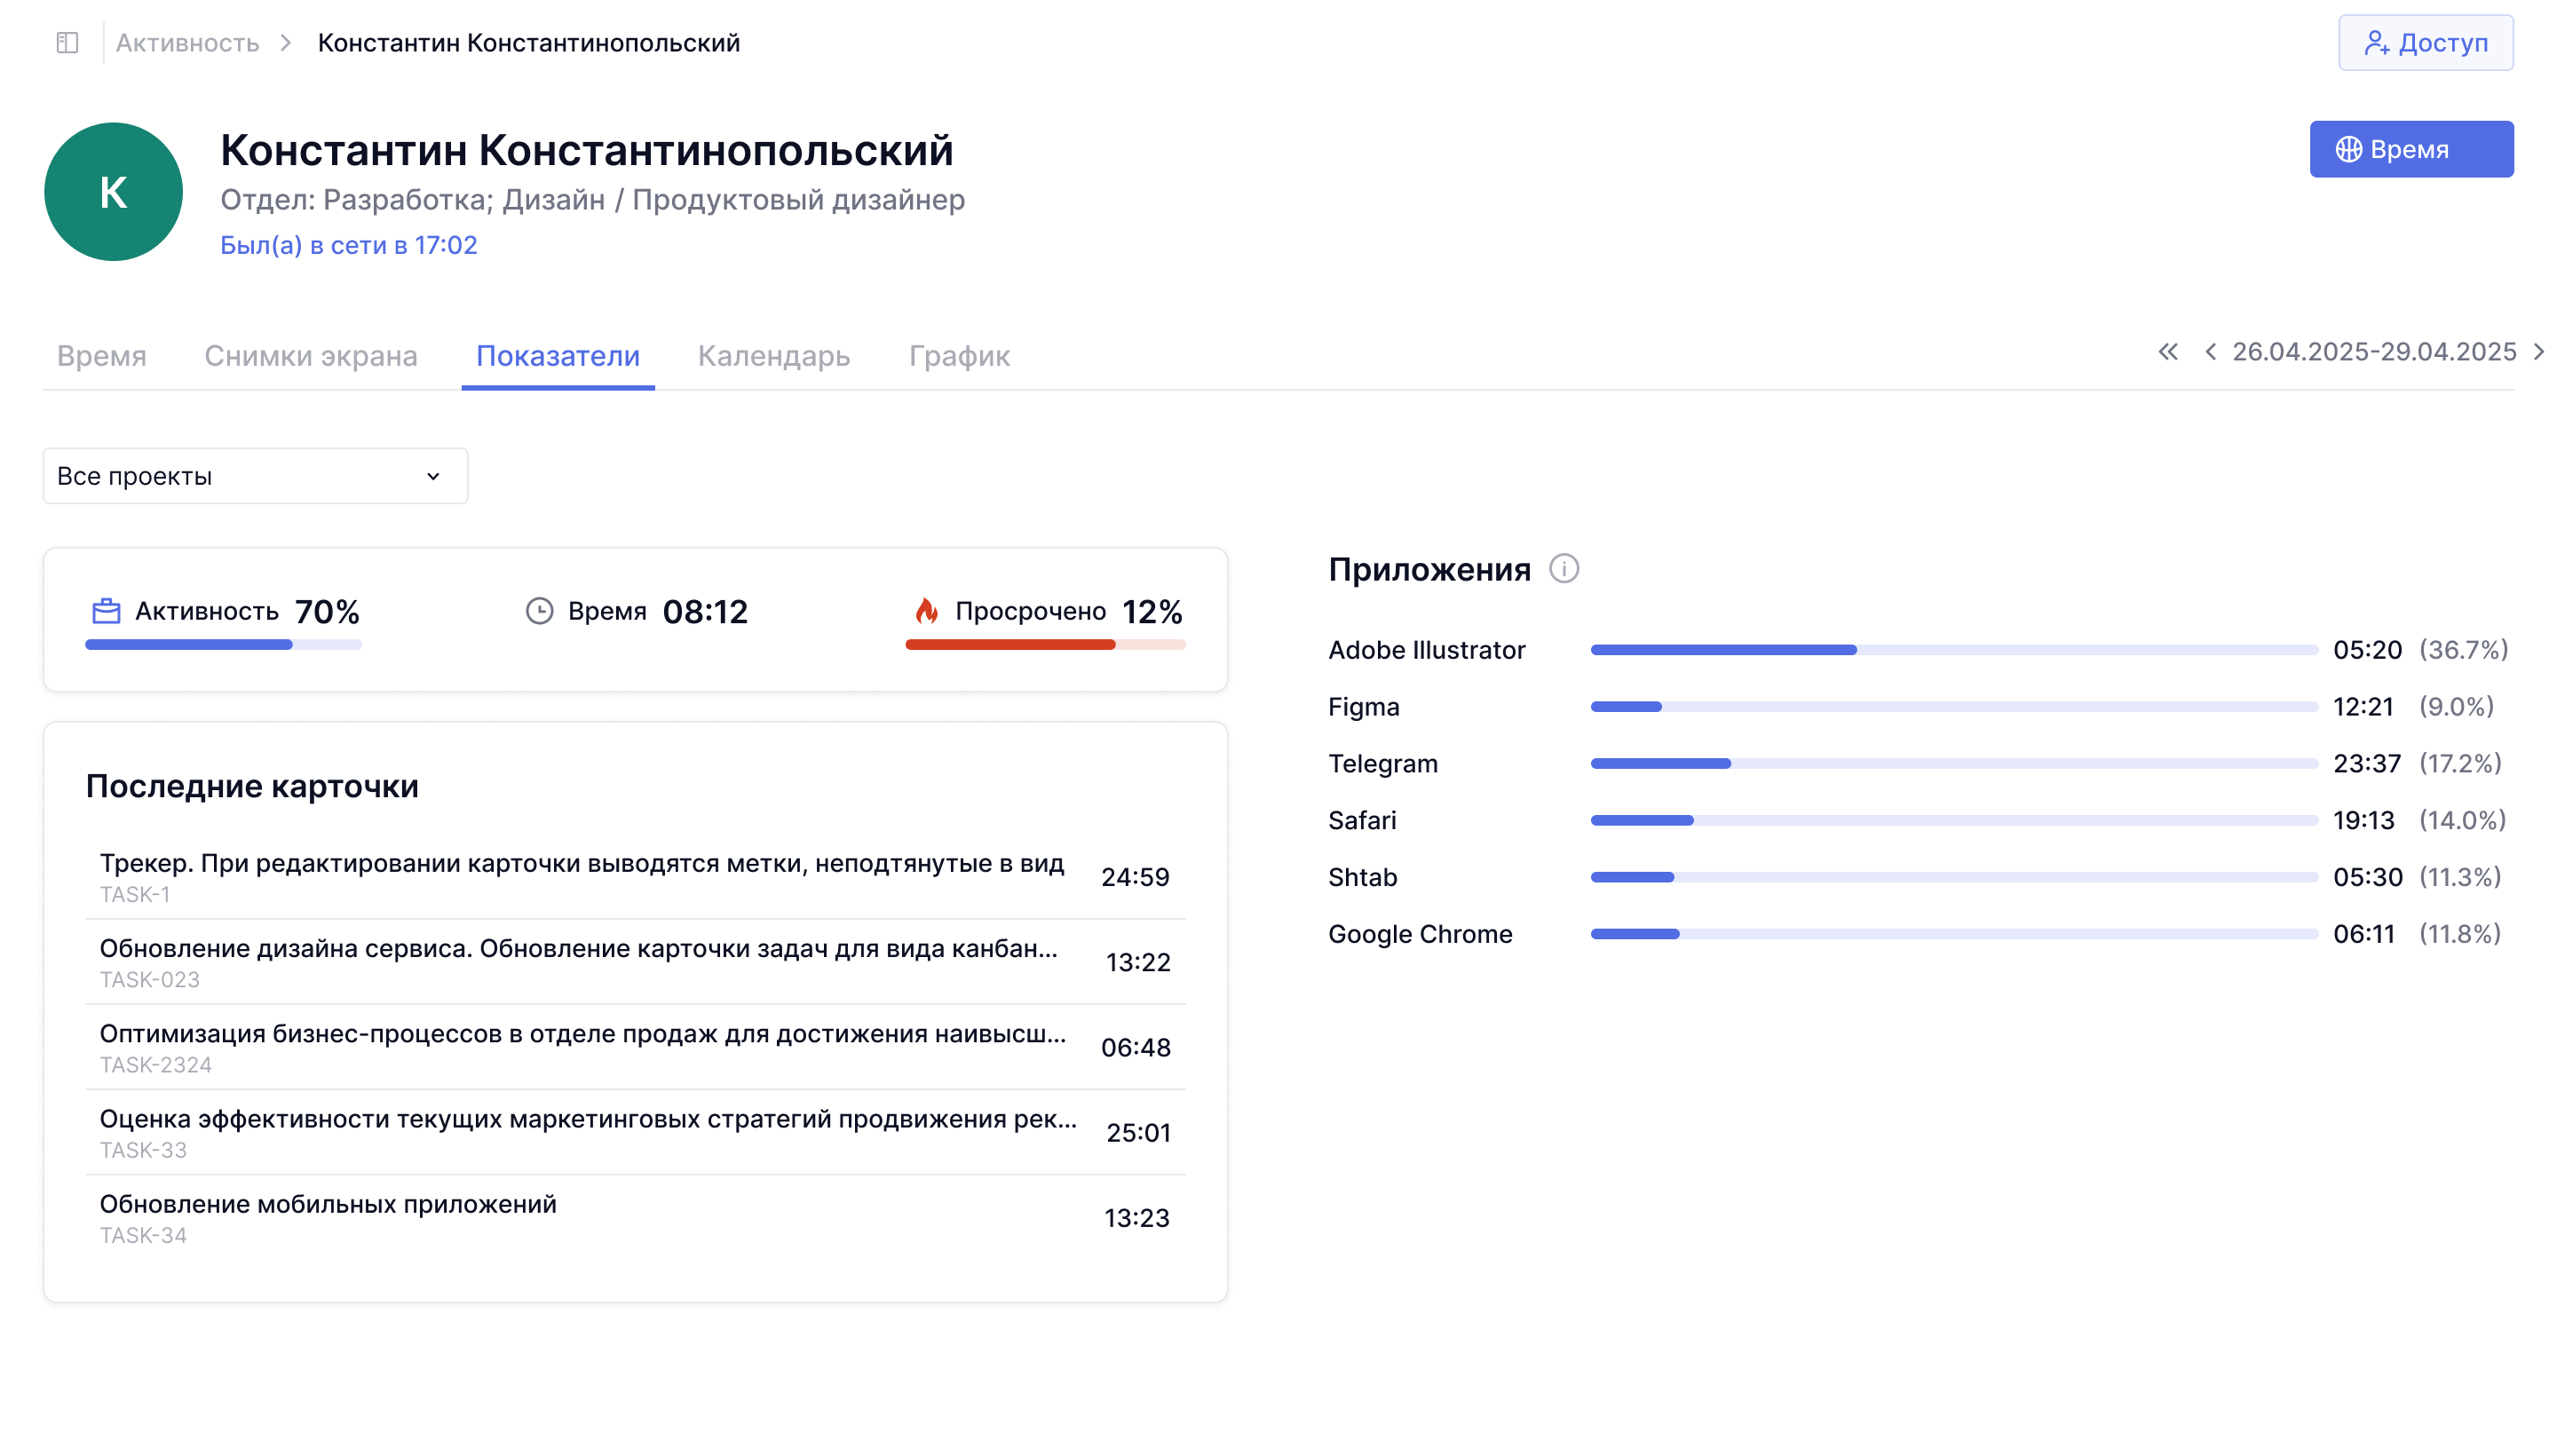Click the Последние карточки heading
2557x1456 pixels.
tap(252, 786)
